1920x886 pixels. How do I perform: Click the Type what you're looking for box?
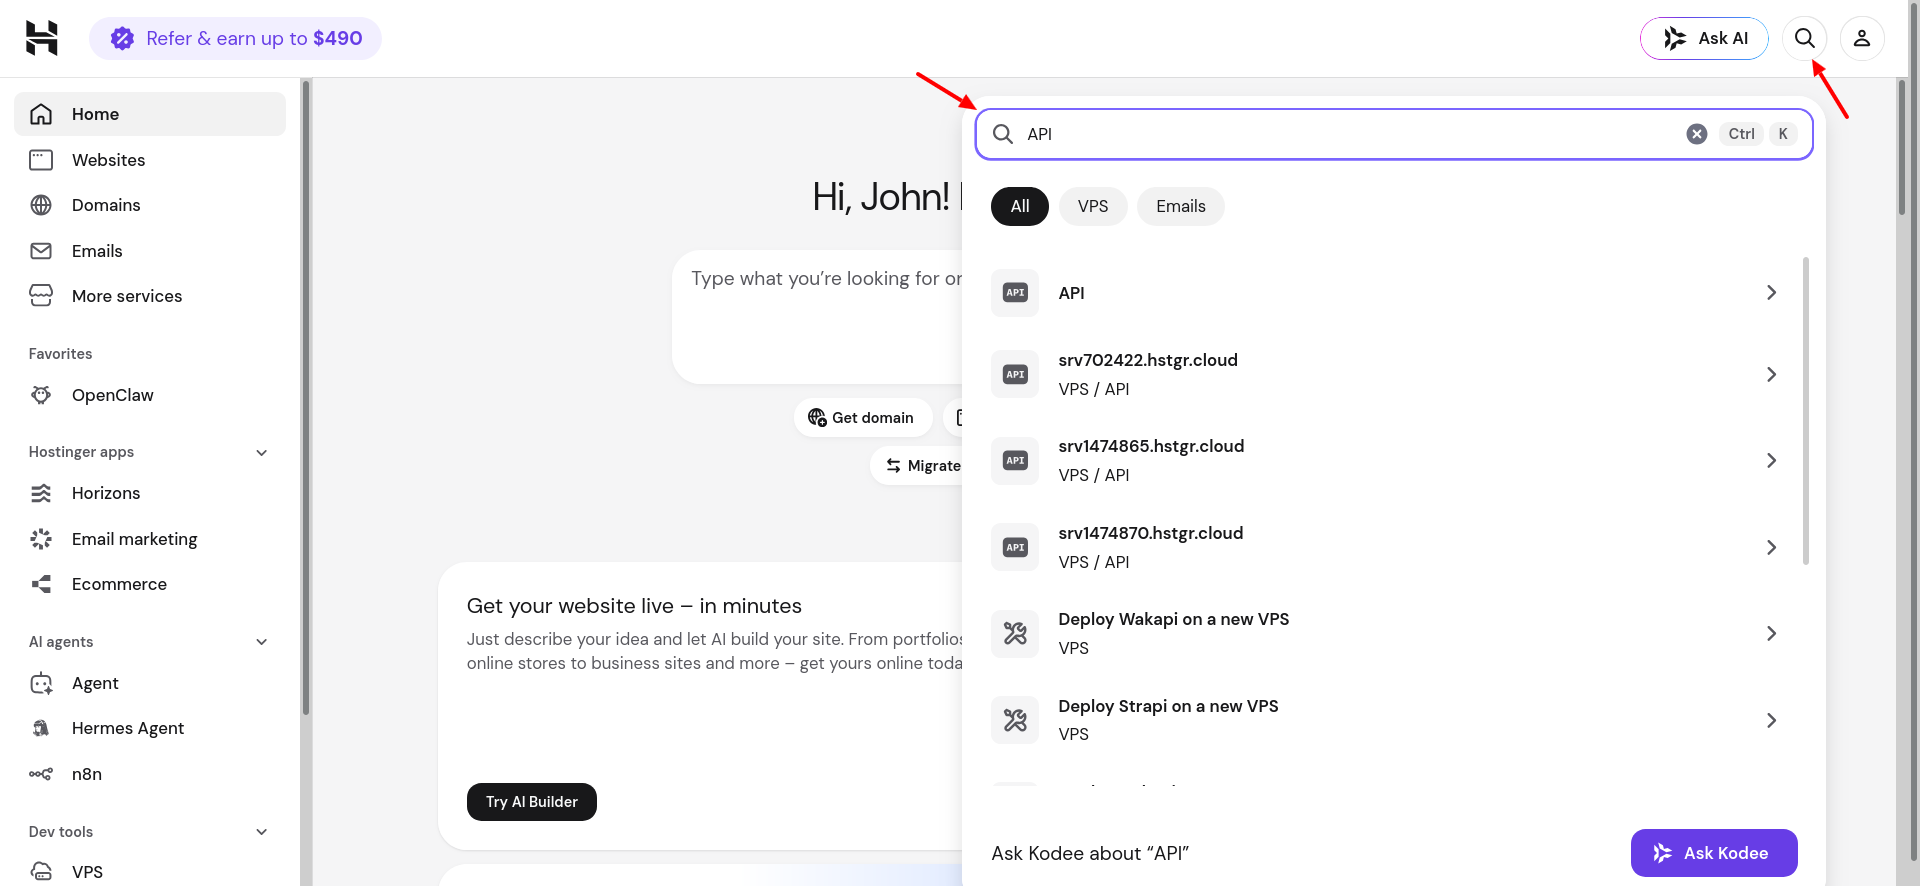point(818,317)
